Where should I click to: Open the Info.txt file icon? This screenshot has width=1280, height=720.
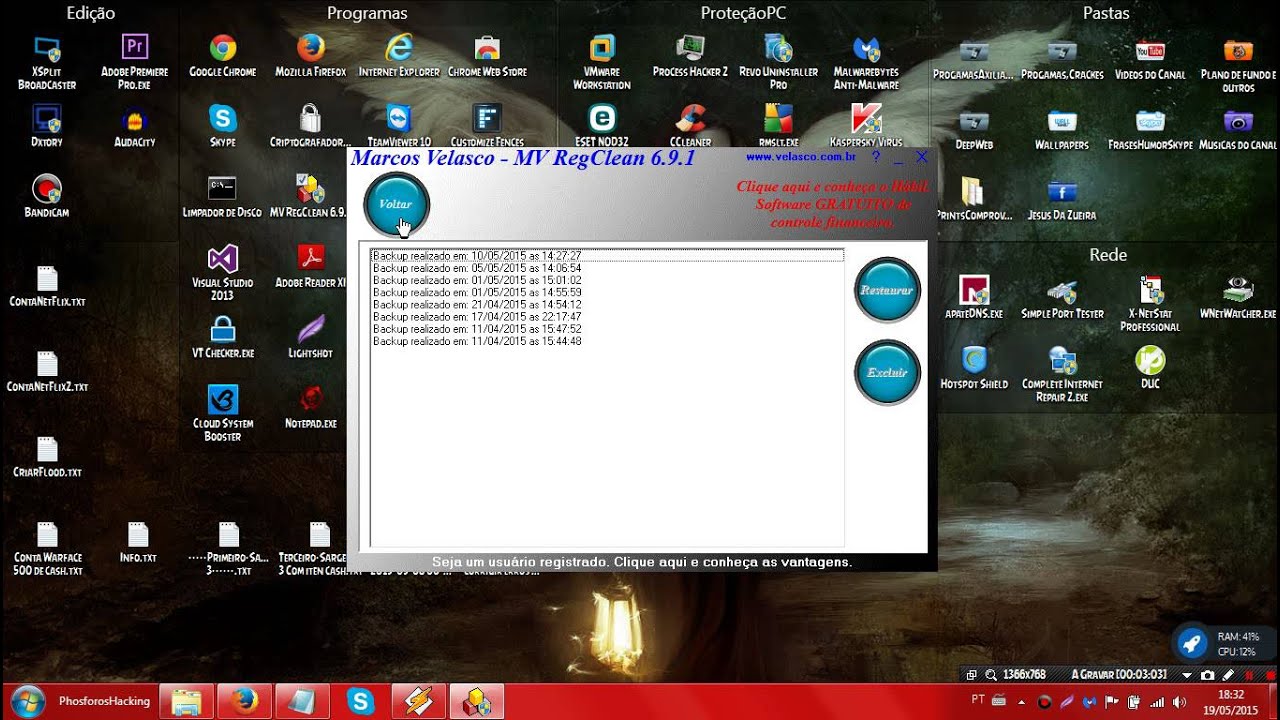coord(138,542)
